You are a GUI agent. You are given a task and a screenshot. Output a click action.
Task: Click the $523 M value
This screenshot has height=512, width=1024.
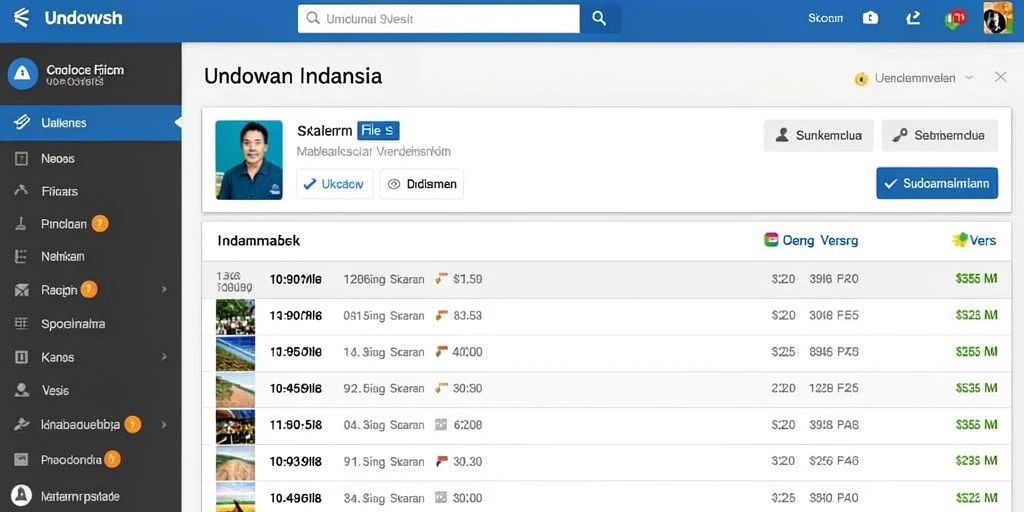point(976,315)
